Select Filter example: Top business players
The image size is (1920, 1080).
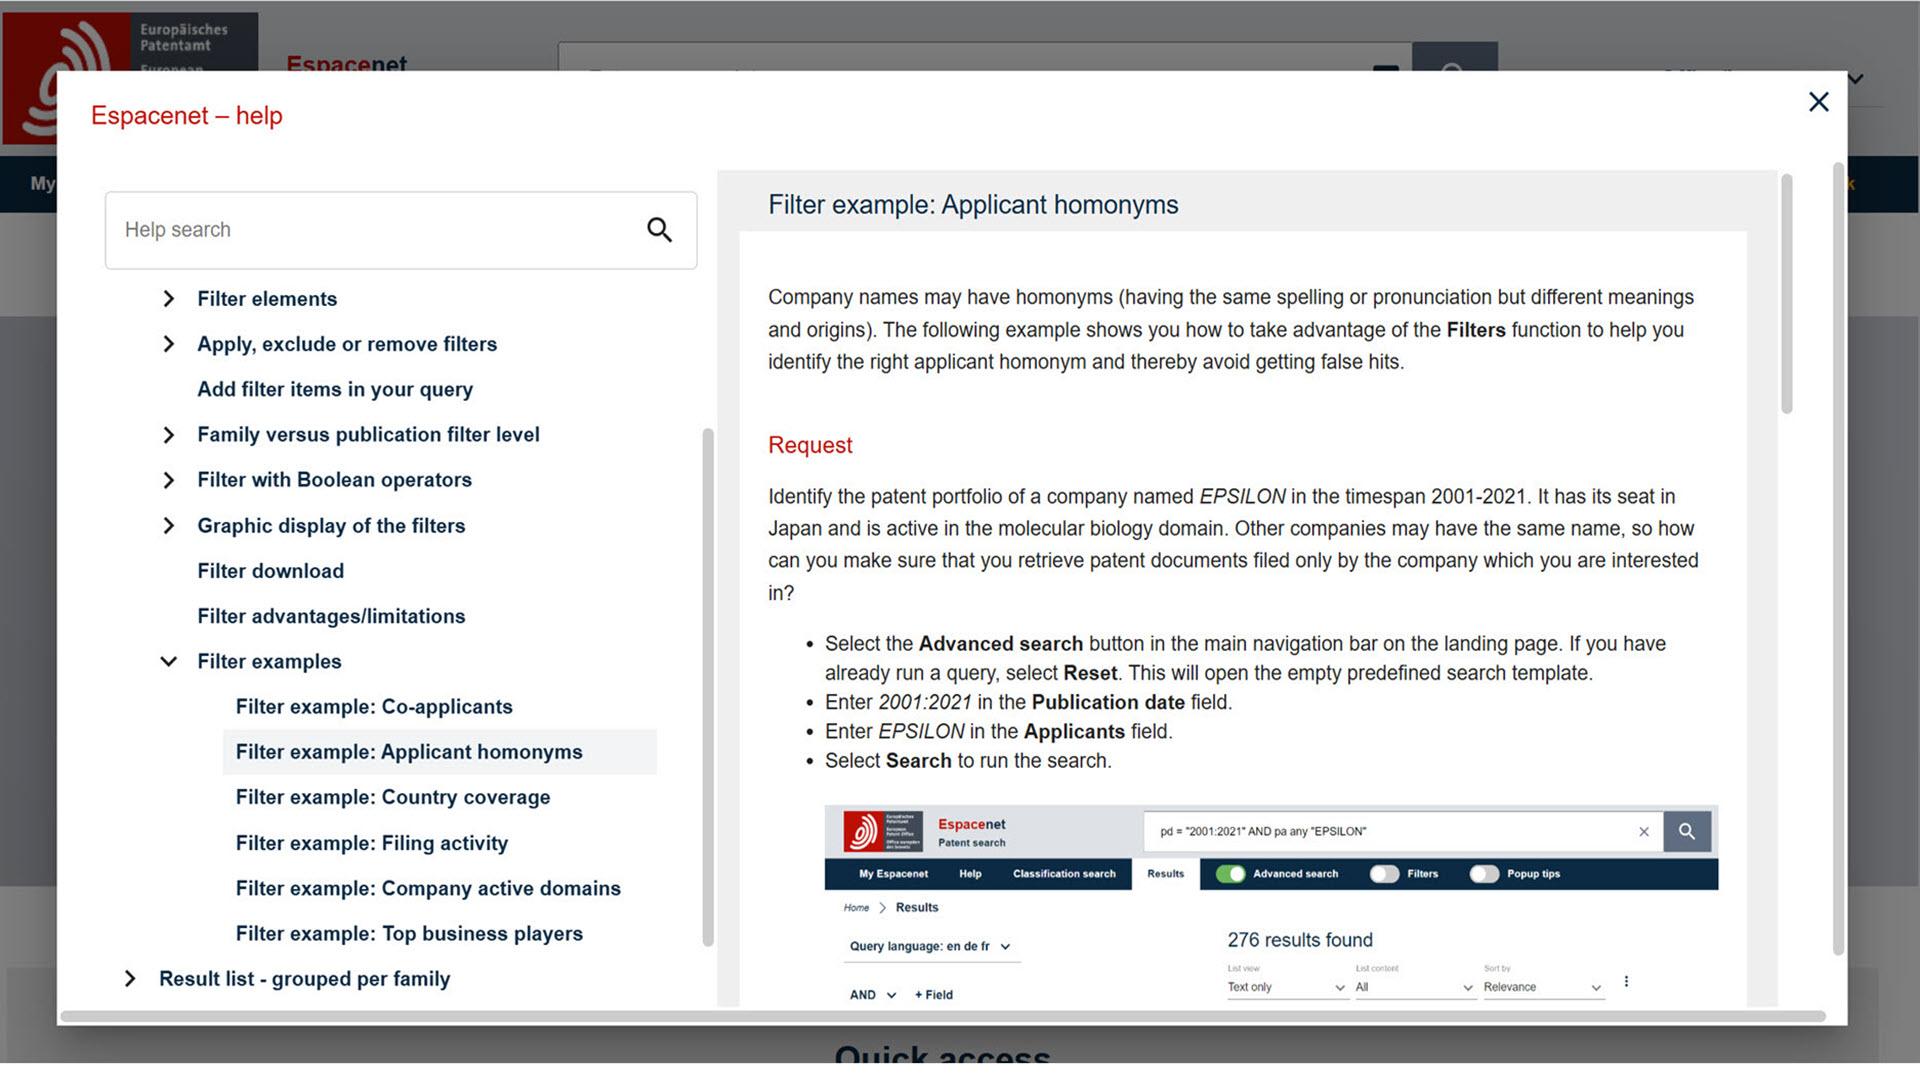pos(409,934)
